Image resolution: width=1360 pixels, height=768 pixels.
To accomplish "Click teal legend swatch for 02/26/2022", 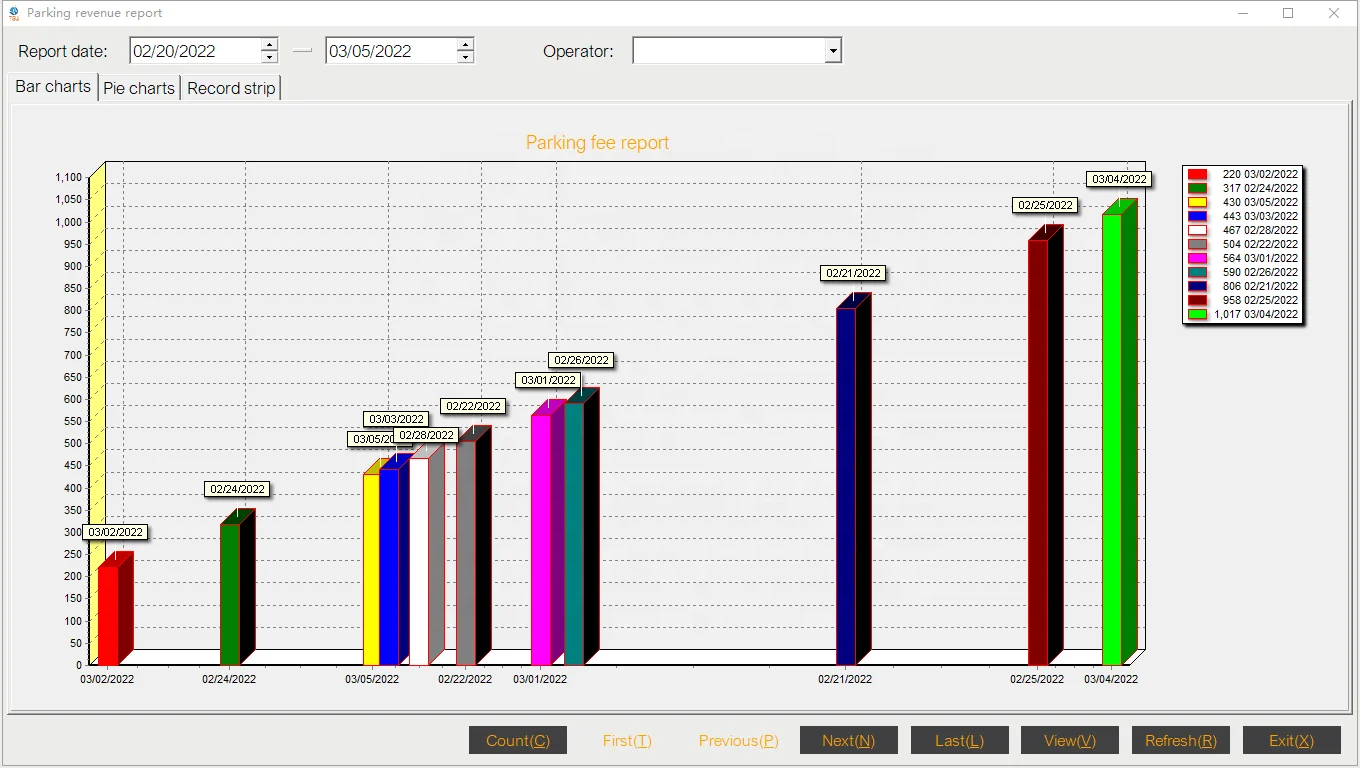I will tap(1197, 272).
